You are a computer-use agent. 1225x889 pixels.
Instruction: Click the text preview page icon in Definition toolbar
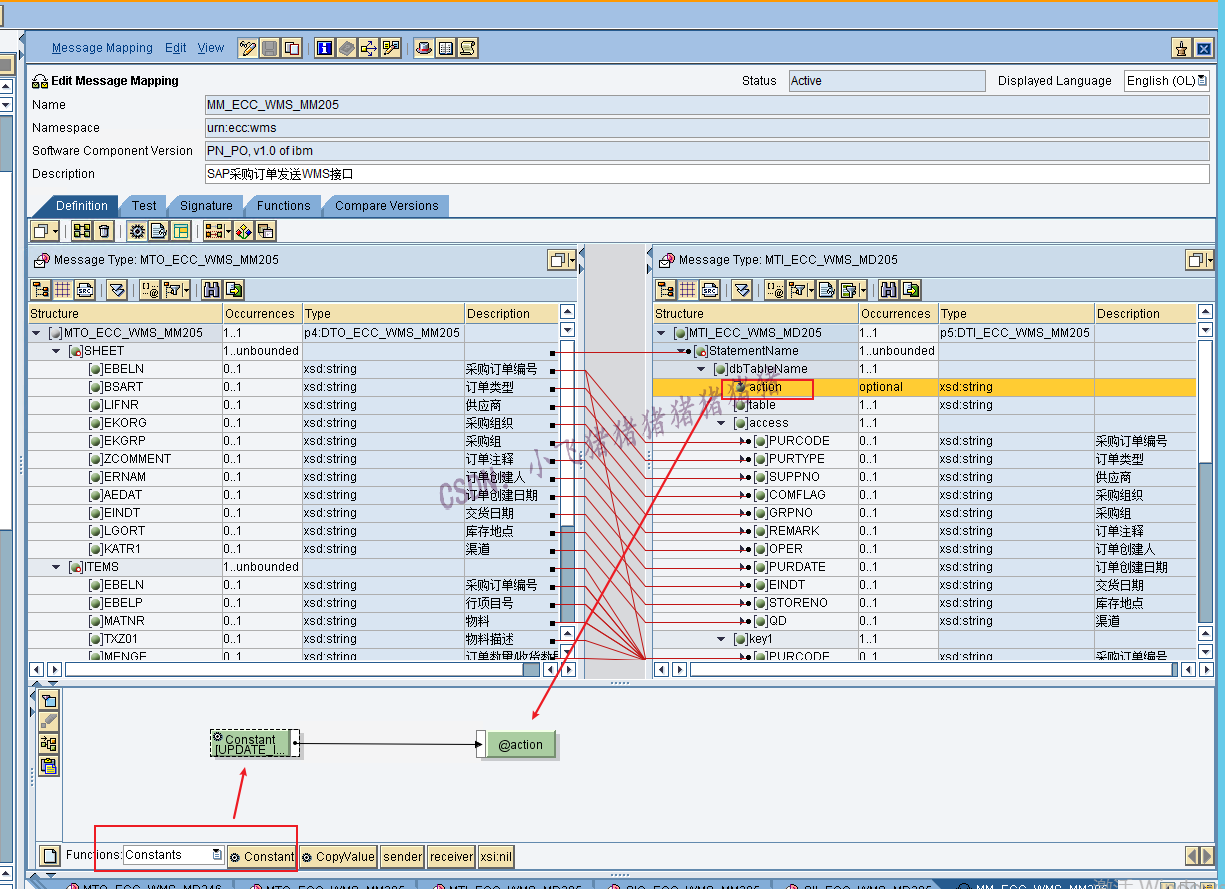tap(159, 231)
